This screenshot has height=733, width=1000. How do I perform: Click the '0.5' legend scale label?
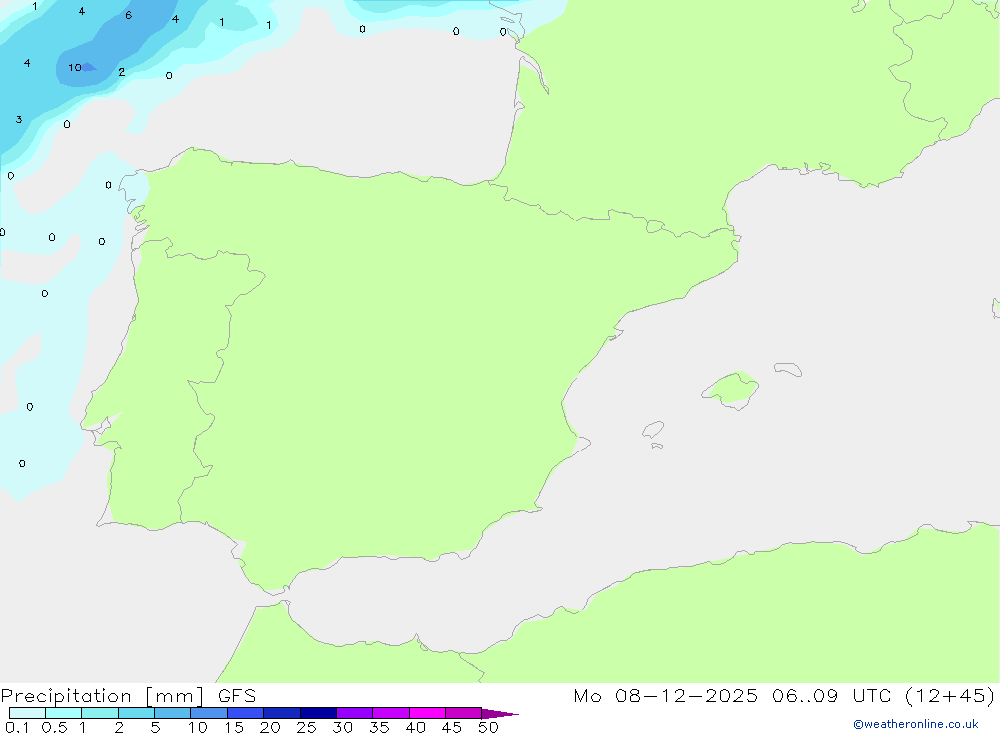[54, 727]
